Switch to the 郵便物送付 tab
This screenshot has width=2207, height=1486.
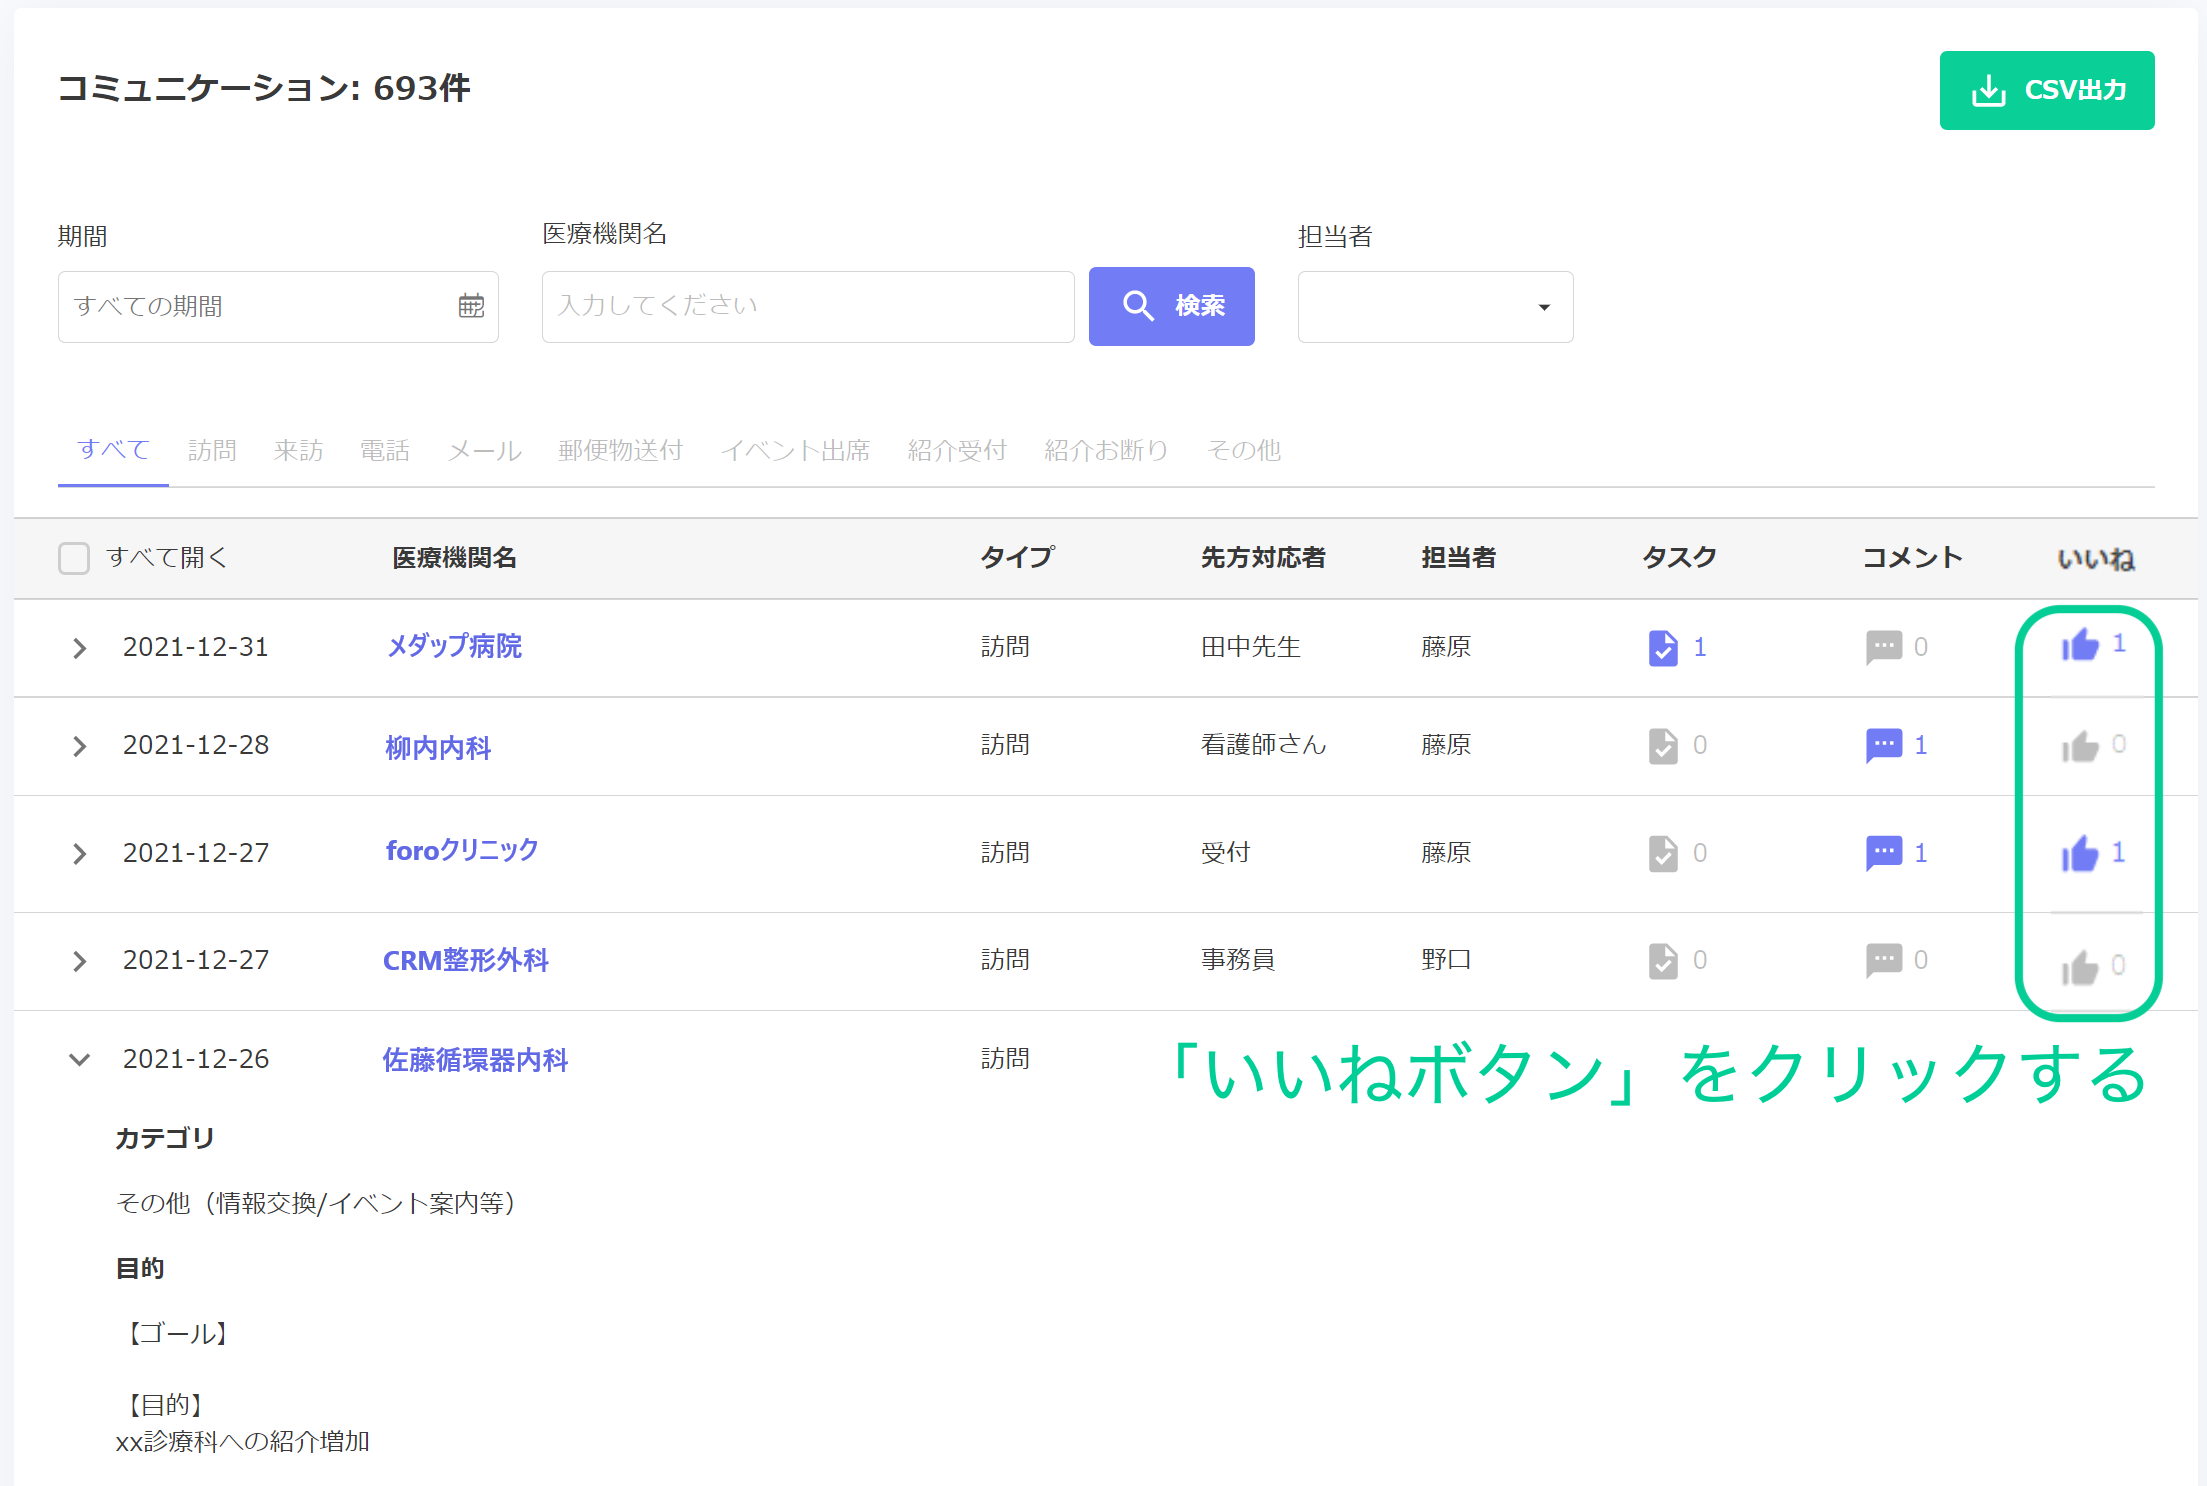(x=620, y=451)
